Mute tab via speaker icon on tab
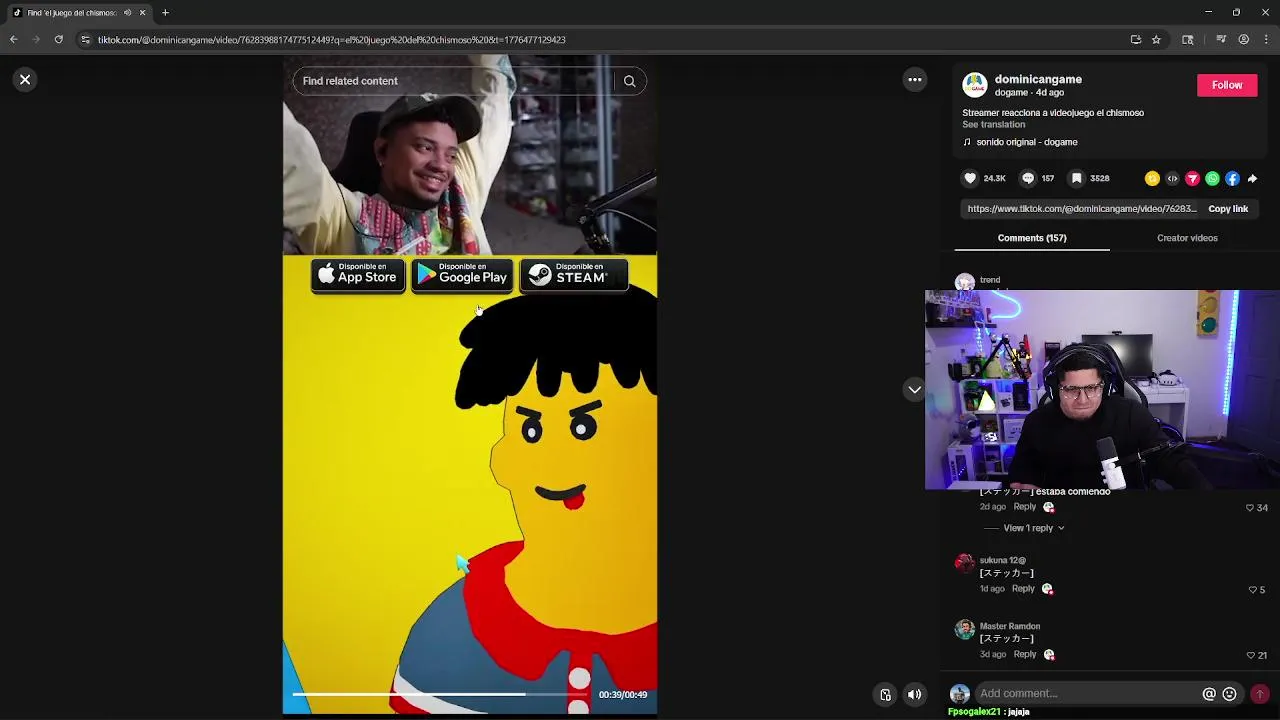The image size is (1280, 720). point(127,13)
